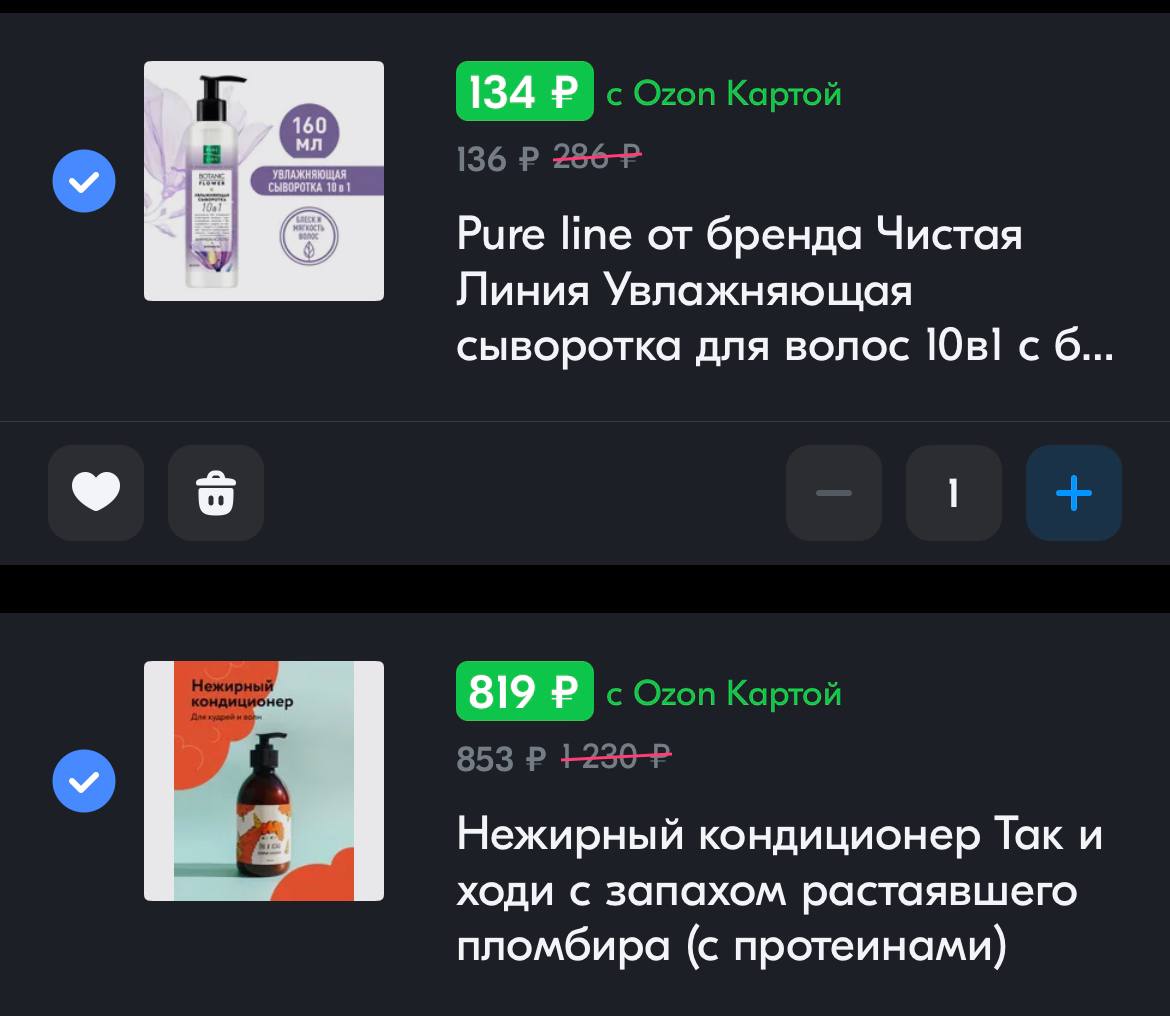This screenshot has height=1016, width=1170.
Task: Open Нежирный кондиционер product title
Action: pyautogui.click(x=780, y=889)
